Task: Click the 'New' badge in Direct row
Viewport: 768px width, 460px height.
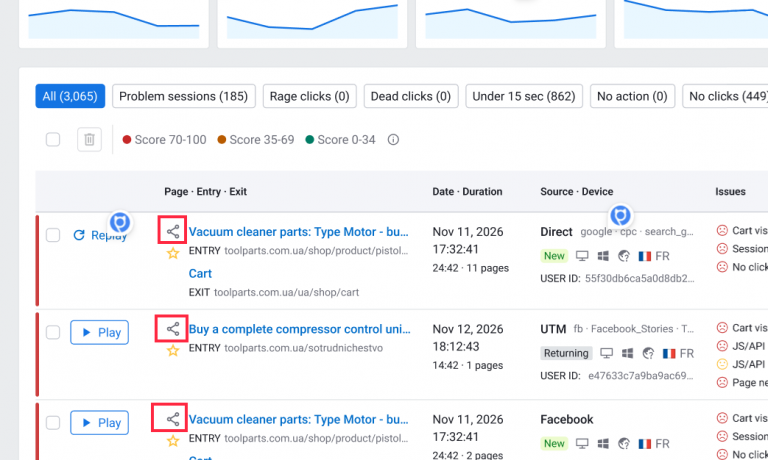Action: 554,256
